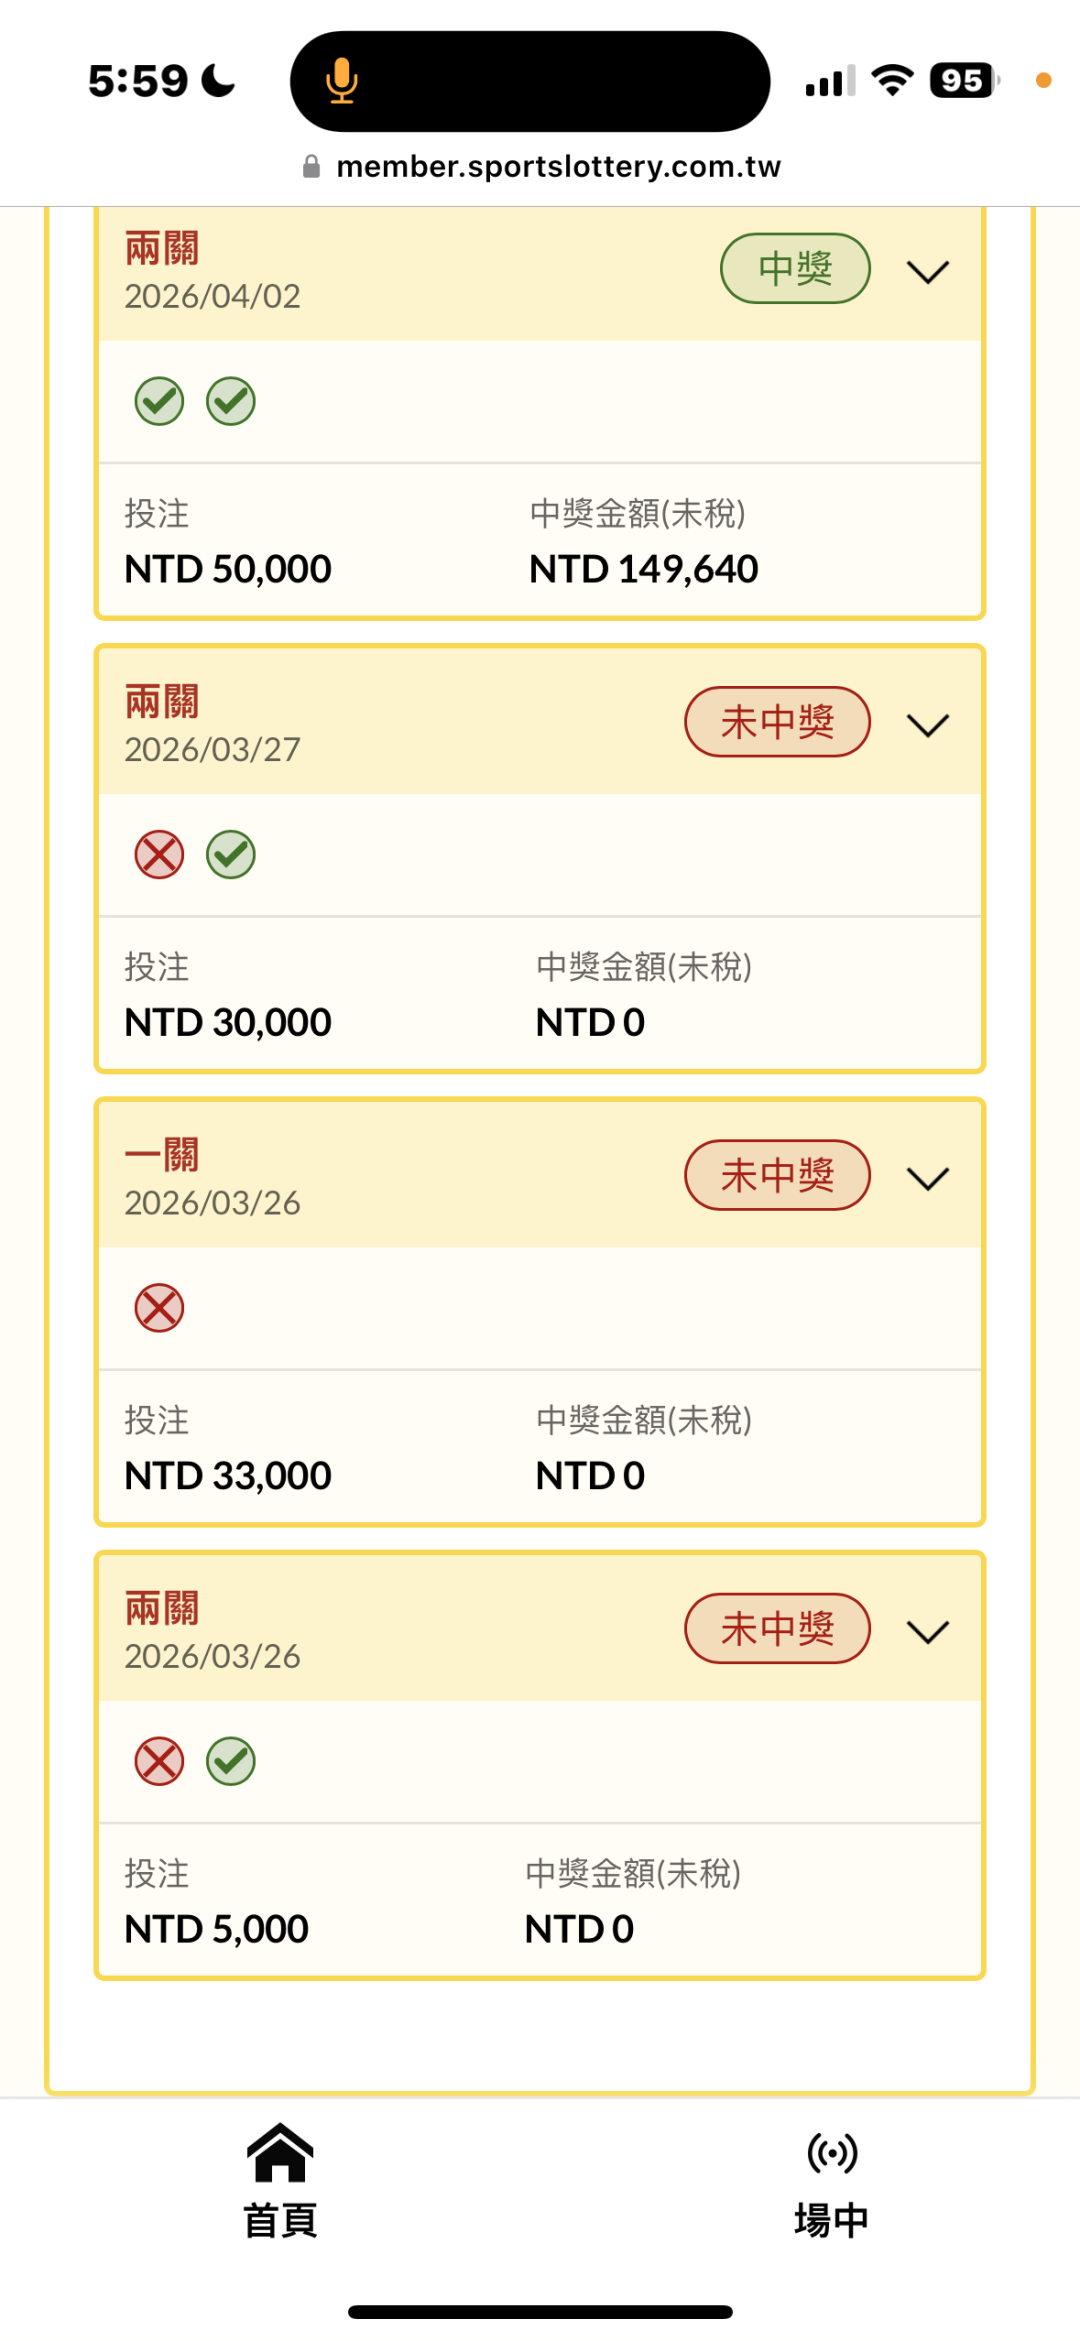Tap the green 中獎 status badge
The height and width of the screenshot is (2341, 1080).
click(795, 268)
